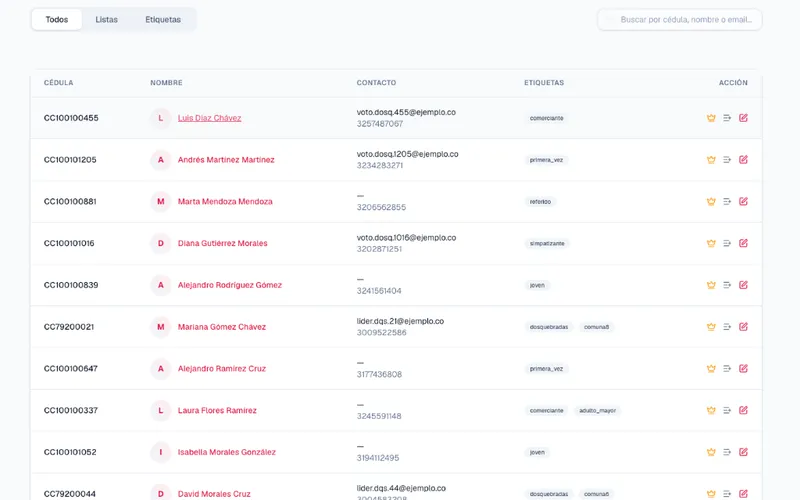The height and width of the screenshot is (500, 800).
Task: Click the crown icon for Luis Díaz Chávez
Action: pyautogui.click(x=711, y=118)
